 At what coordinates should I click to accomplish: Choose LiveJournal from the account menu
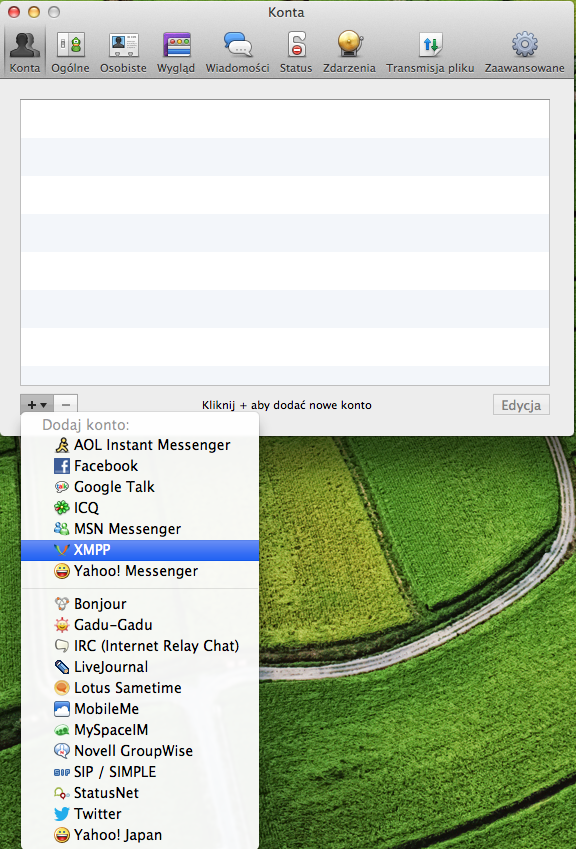(x=140, y=667)
